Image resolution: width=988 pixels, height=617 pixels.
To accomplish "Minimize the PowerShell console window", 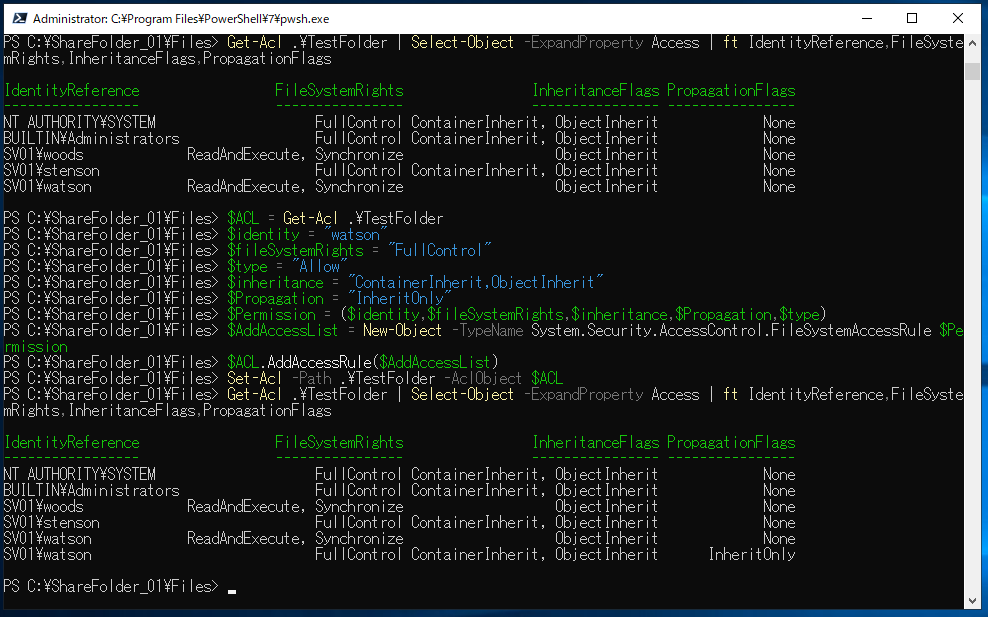I will [865, 18].
